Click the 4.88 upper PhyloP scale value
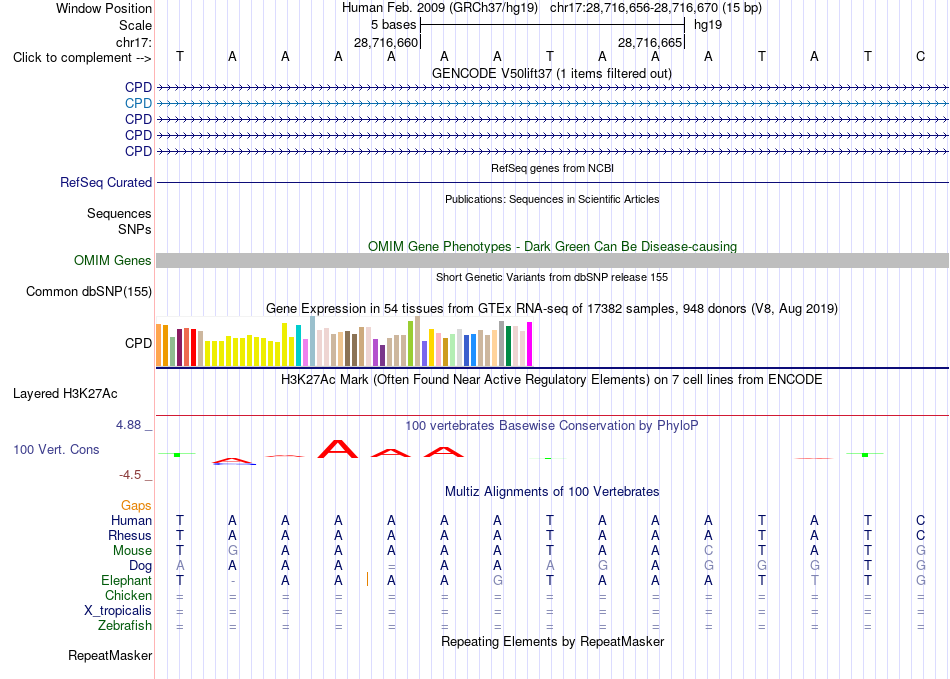The image size is (950, 679). [128, 425]
